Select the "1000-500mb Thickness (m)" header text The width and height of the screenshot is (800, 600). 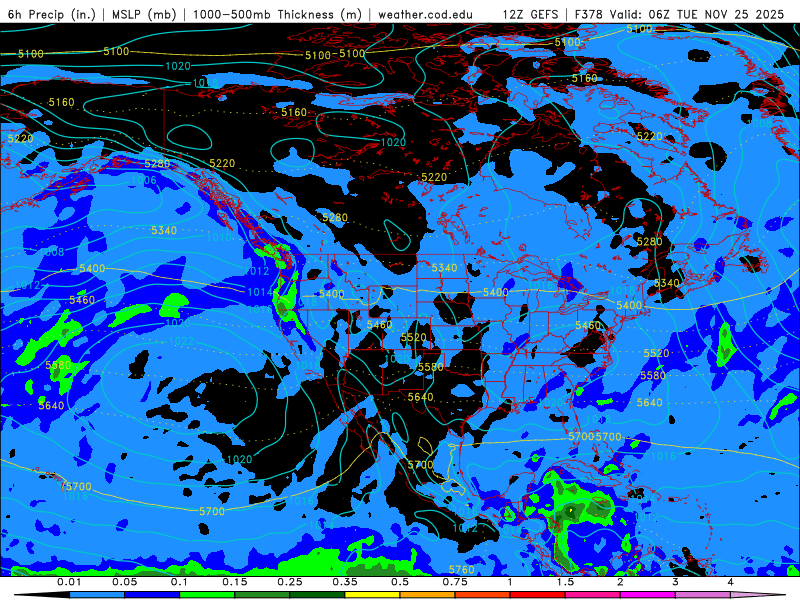pyautogui.click(x=277, y=14)
